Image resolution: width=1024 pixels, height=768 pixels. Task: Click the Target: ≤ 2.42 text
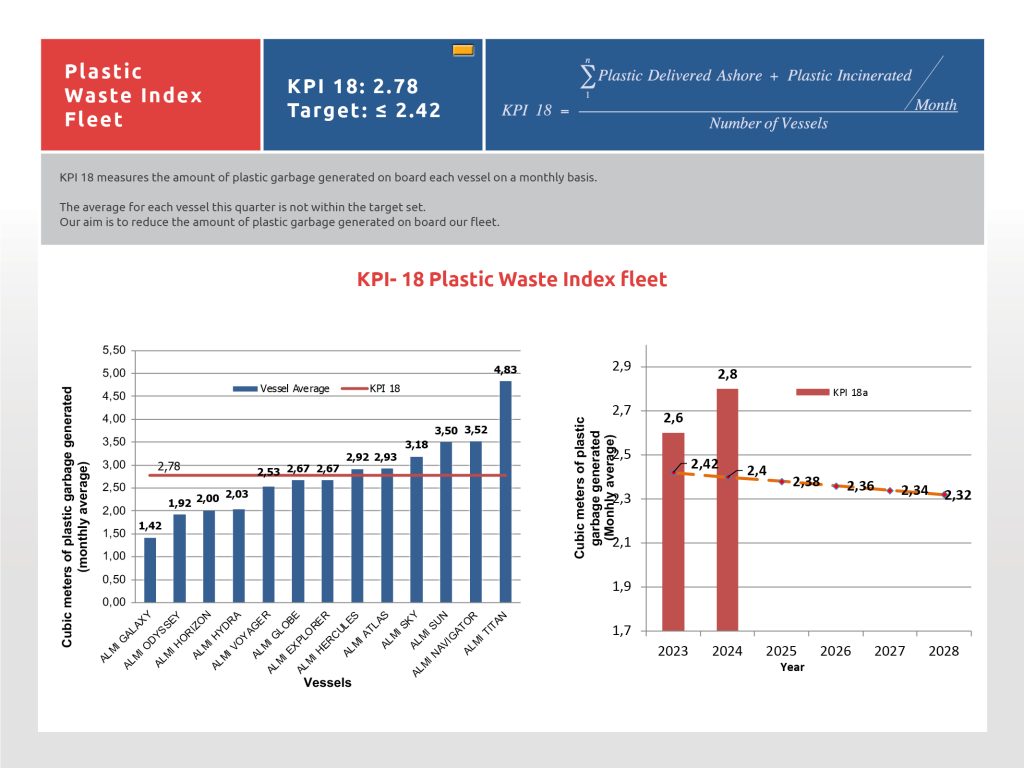(x=364, y=111)
